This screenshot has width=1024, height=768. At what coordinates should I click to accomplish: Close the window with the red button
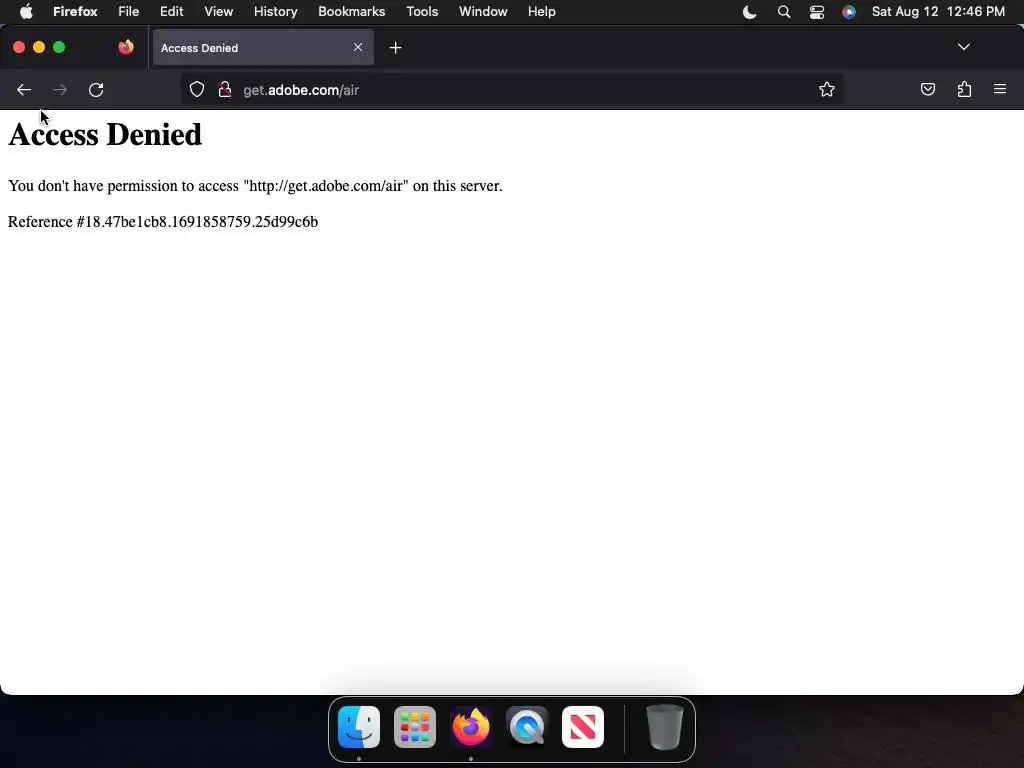(19, 47)
